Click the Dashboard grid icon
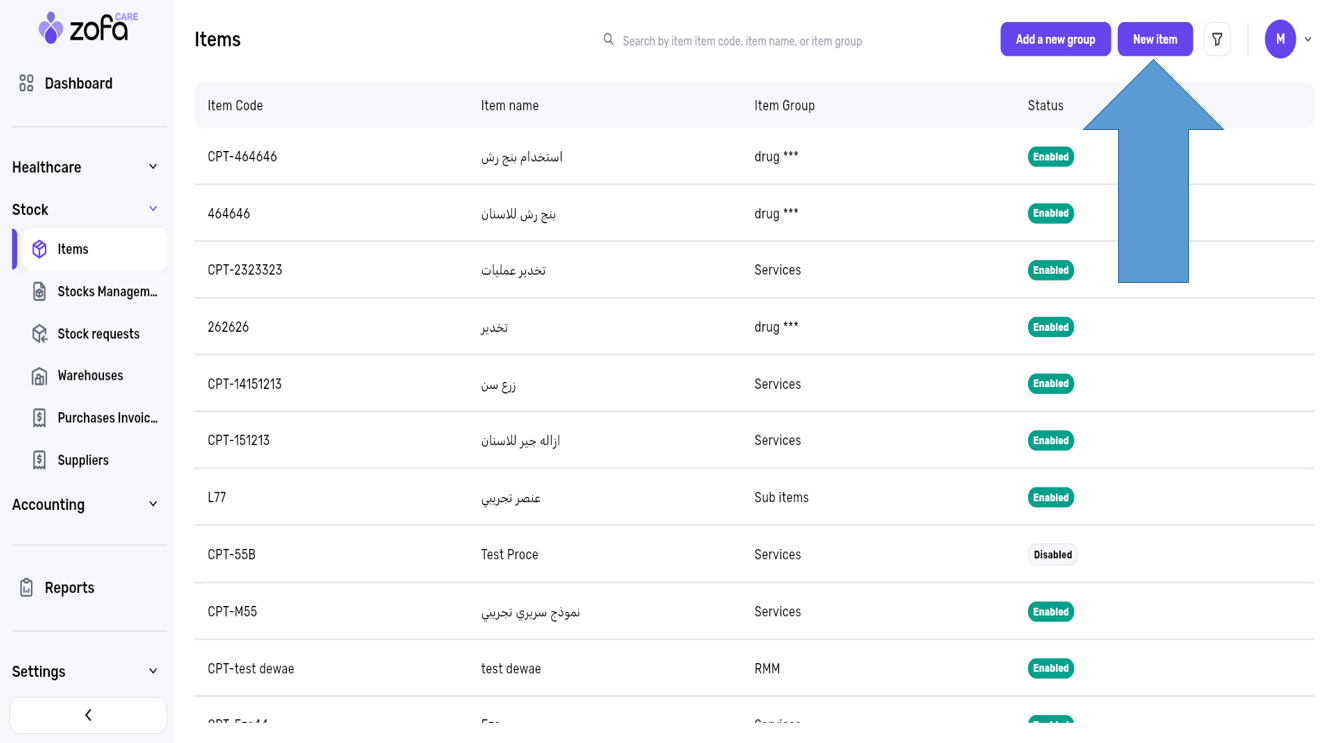The width and height of the screenshot is (1333, 743). pos(27,84)
